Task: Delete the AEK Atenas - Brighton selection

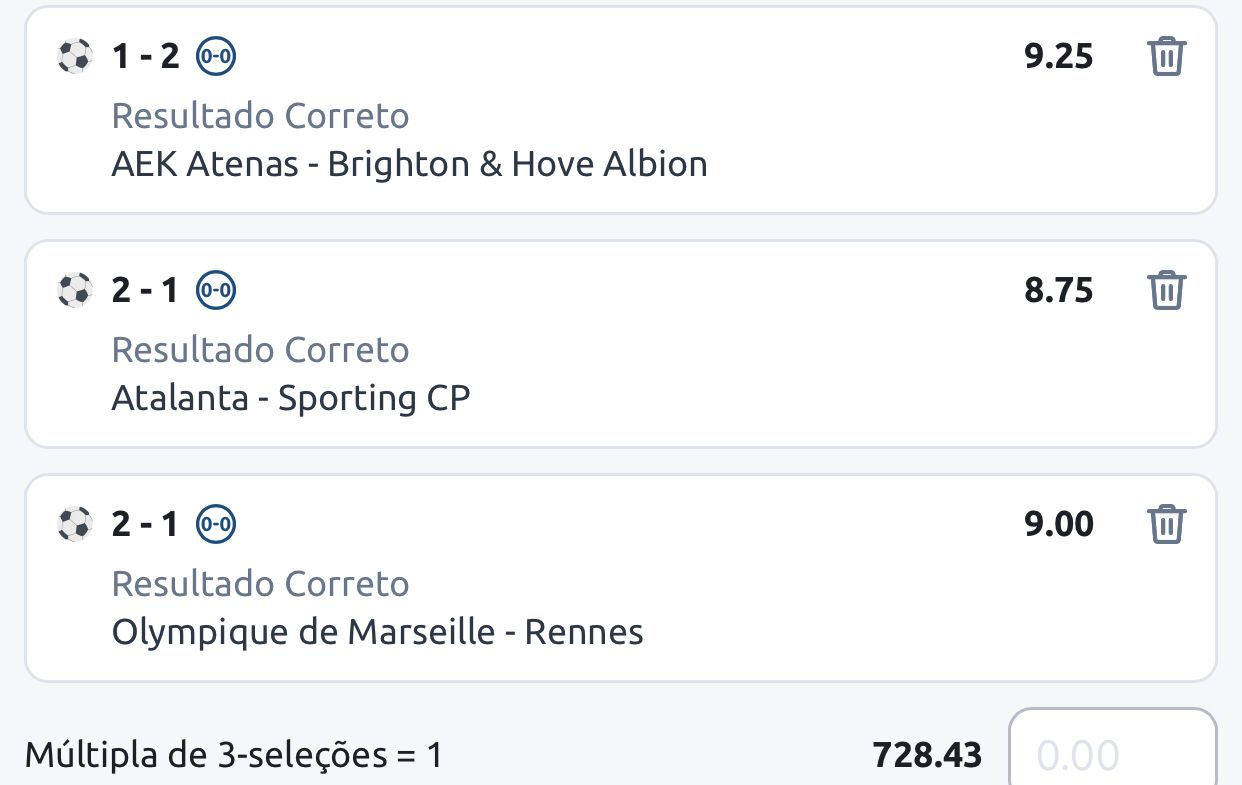Action: pos(1166,56)
